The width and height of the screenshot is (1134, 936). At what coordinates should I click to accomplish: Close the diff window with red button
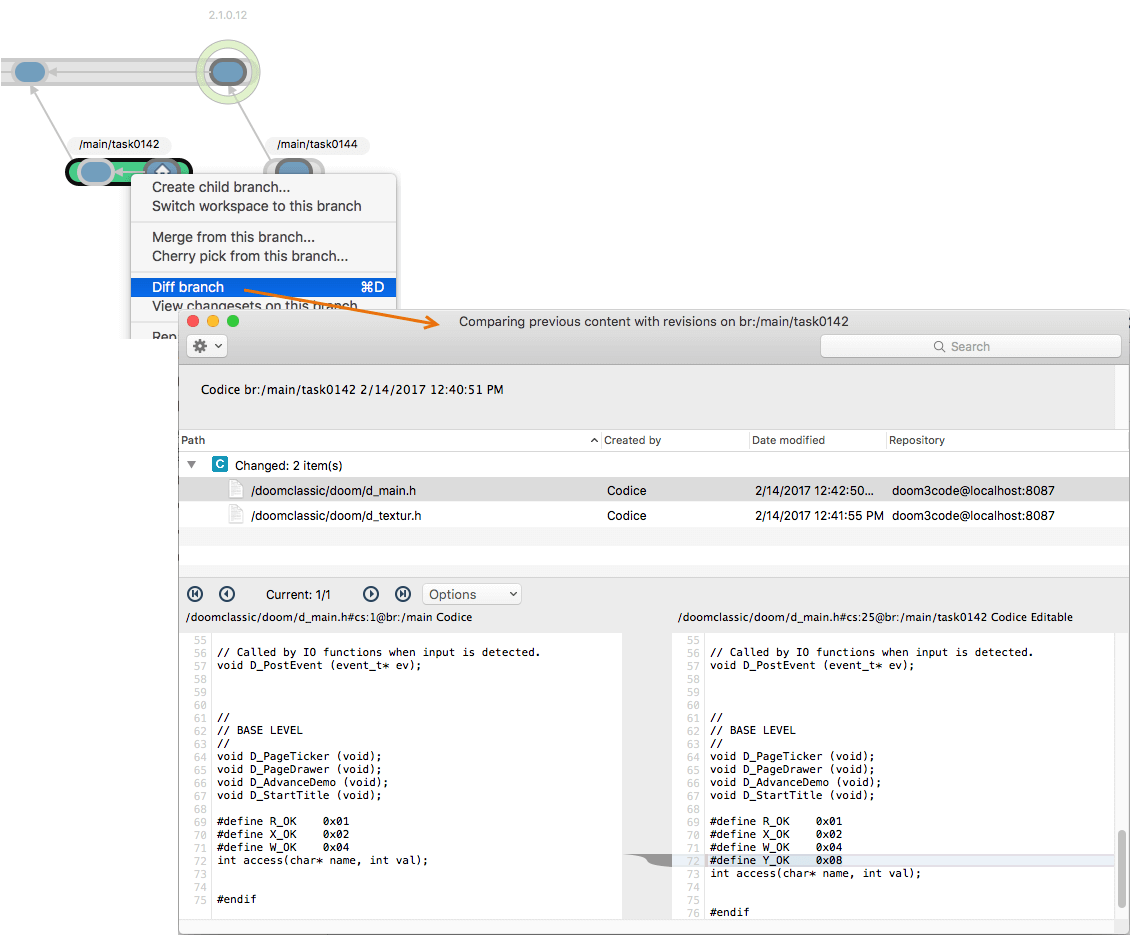click(x=193, y=321)
